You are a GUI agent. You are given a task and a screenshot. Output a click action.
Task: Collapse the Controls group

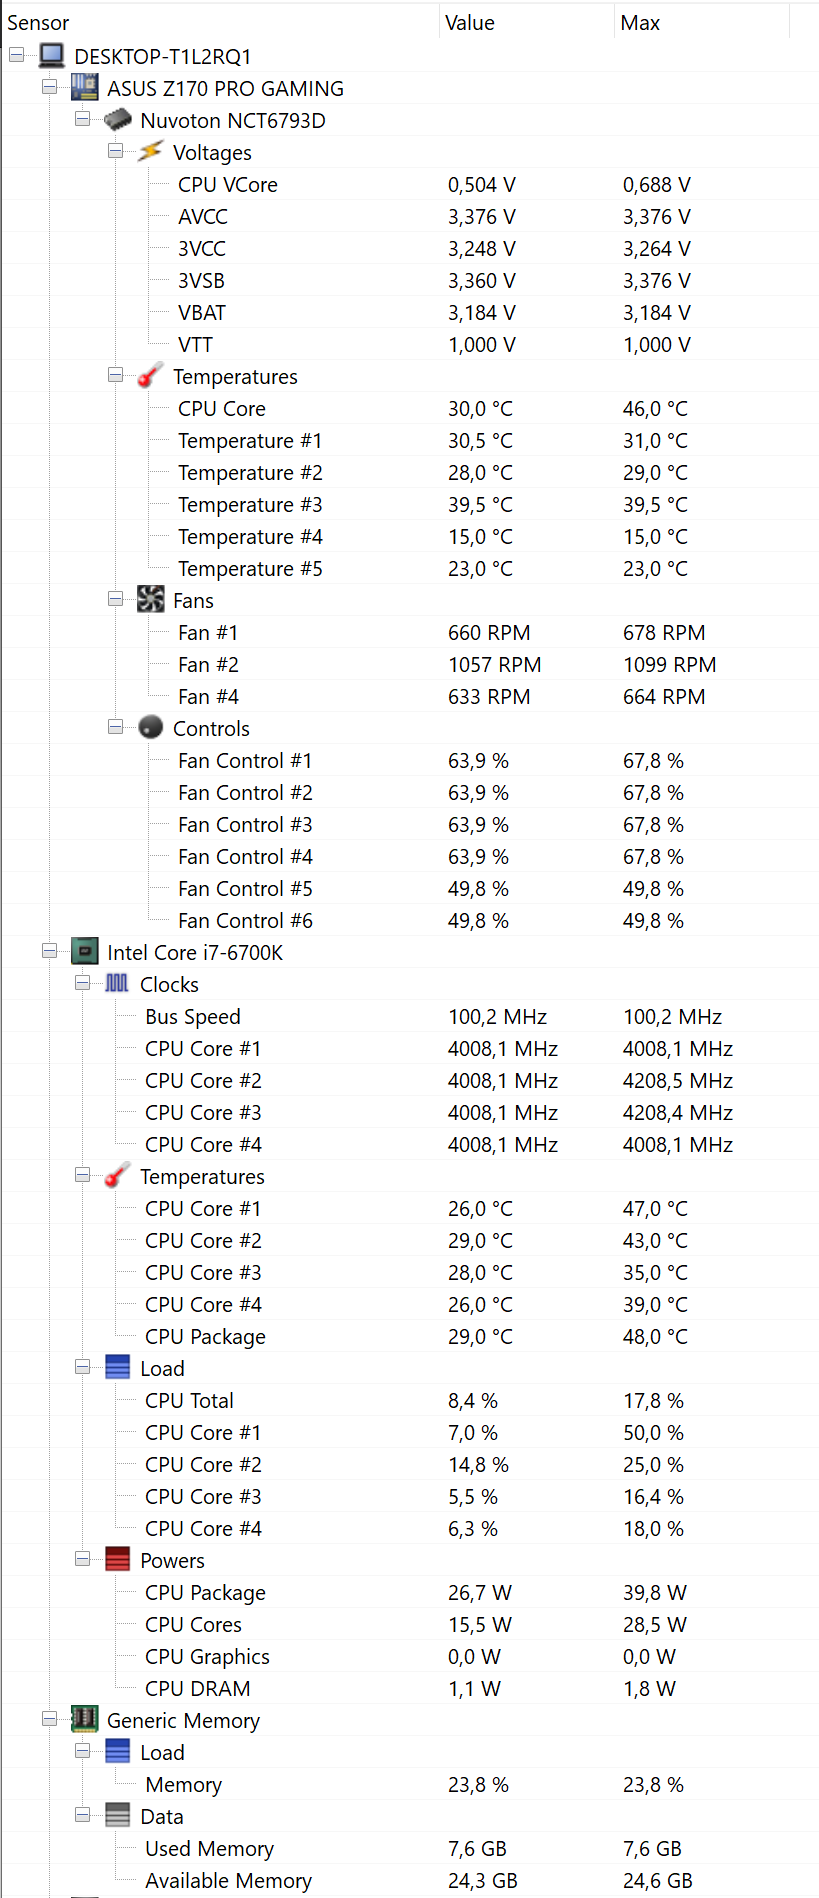[x=116, y=727]
